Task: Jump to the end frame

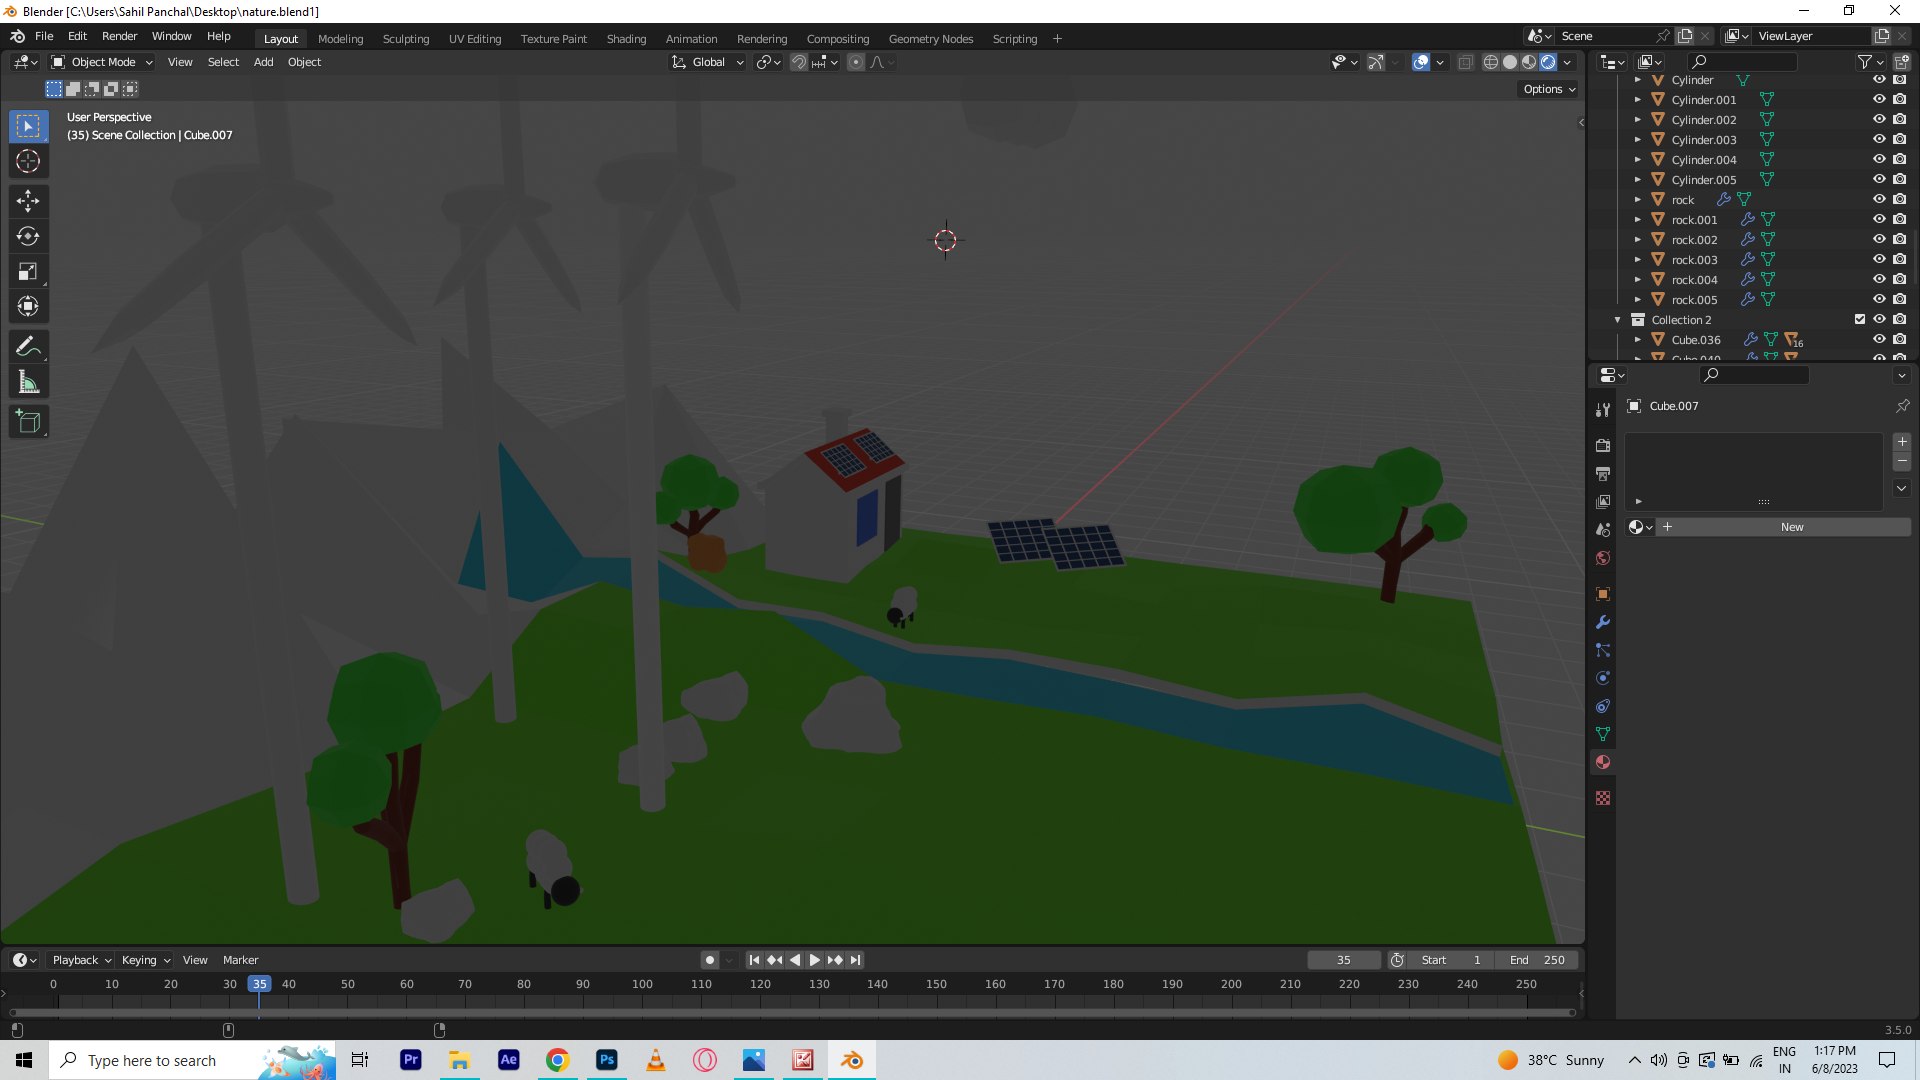Action: click(855, 960)
